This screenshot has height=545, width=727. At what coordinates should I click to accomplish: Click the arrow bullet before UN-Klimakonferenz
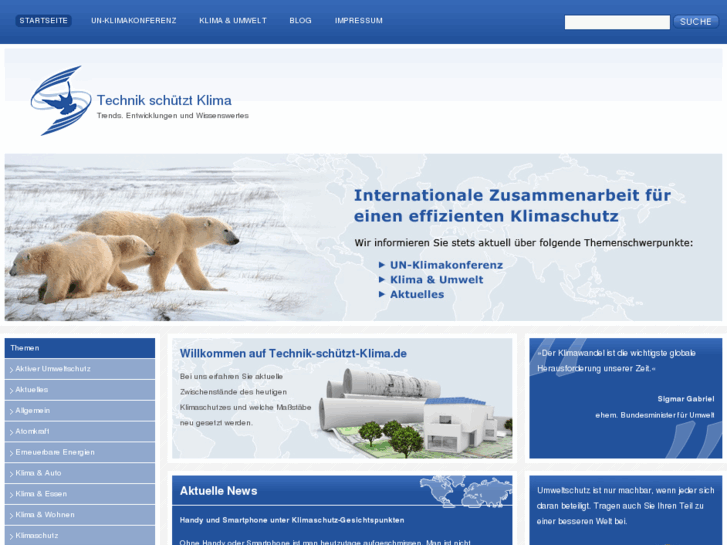pyautogui.click(x=382, y=265)
